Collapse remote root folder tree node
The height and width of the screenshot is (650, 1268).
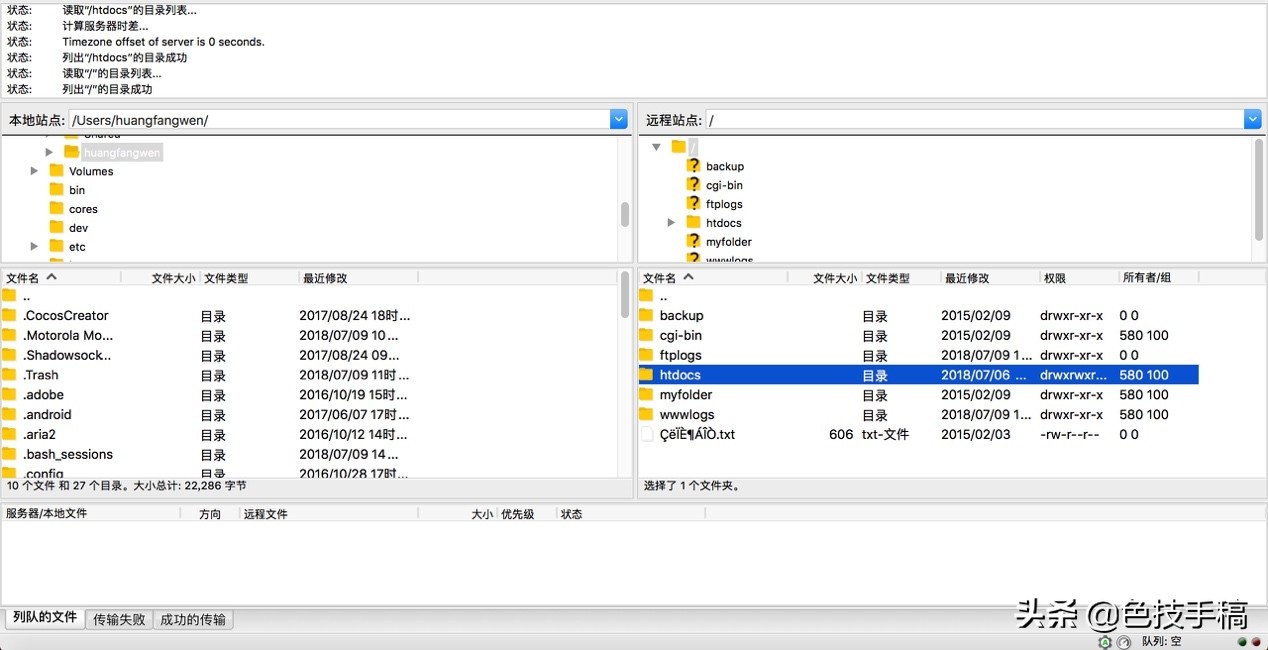tap(657, 147)
